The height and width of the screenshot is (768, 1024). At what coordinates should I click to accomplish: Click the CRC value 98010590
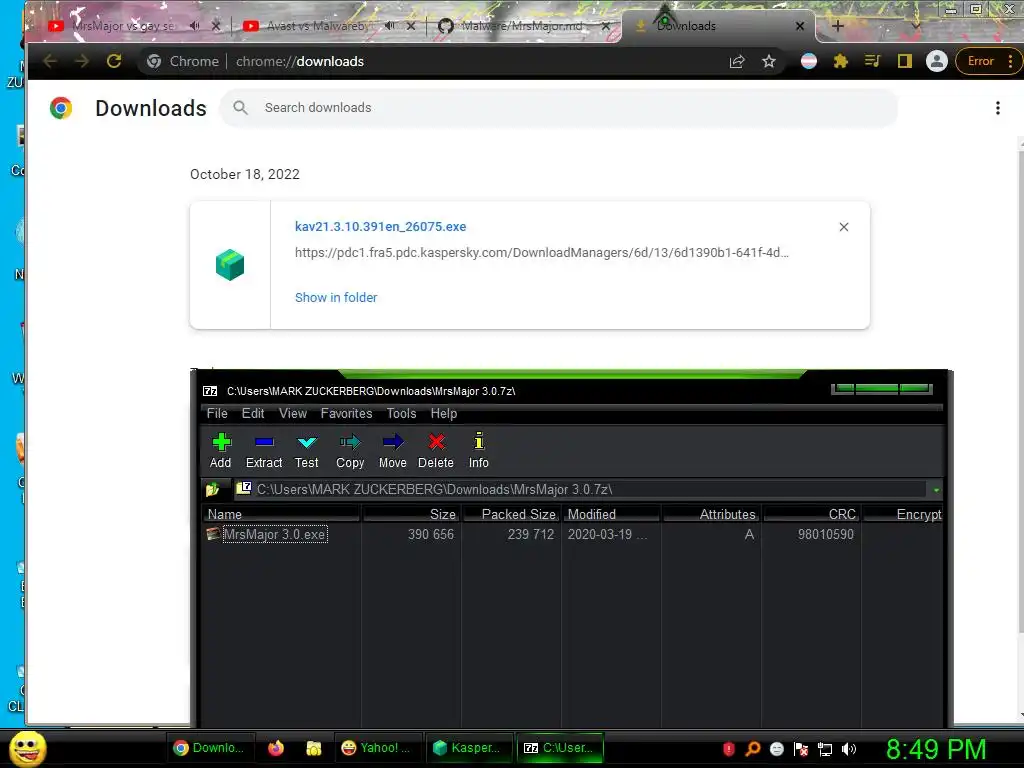825,534
